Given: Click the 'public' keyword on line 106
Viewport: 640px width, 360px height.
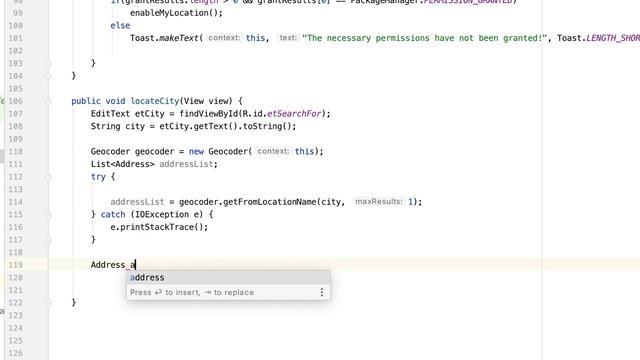Looking at the screenshot, I should tap(86, 101).
